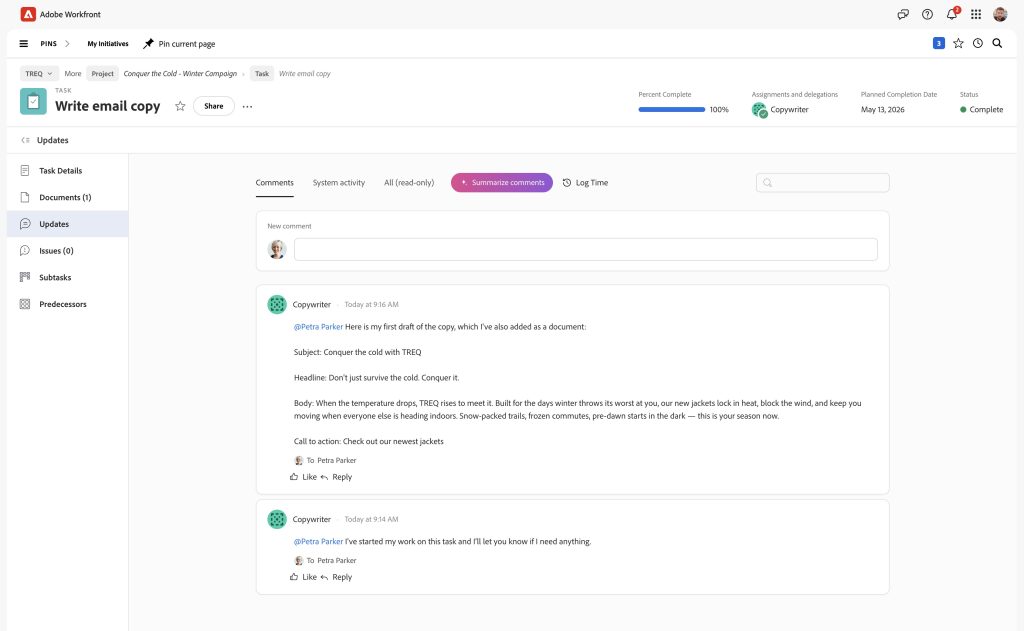
Task: Expand the PINS chevron arrow
Action: 67,44
